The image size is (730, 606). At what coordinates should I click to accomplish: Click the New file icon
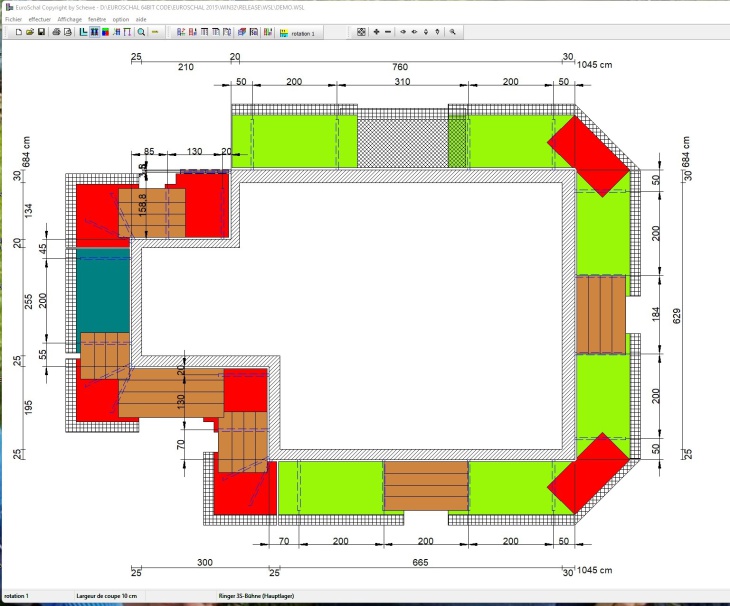(18, 32)
